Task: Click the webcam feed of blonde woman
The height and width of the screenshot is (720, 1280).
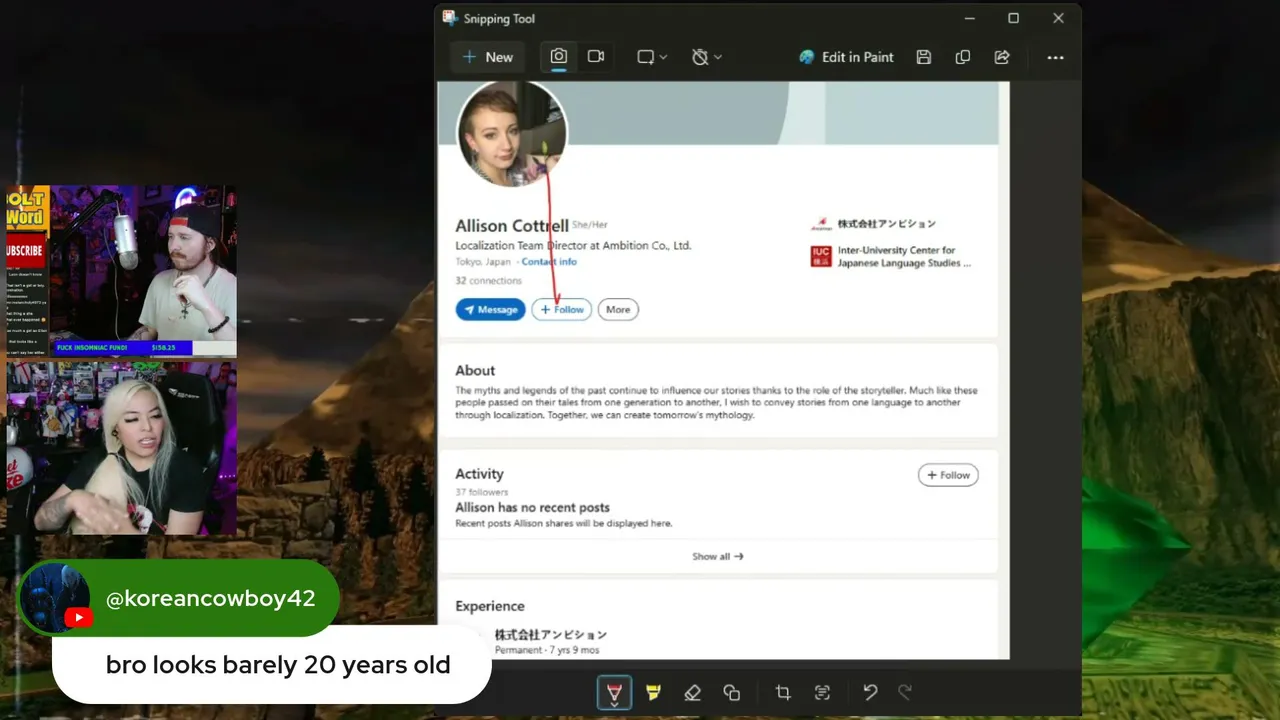Action: pos(122,448)
